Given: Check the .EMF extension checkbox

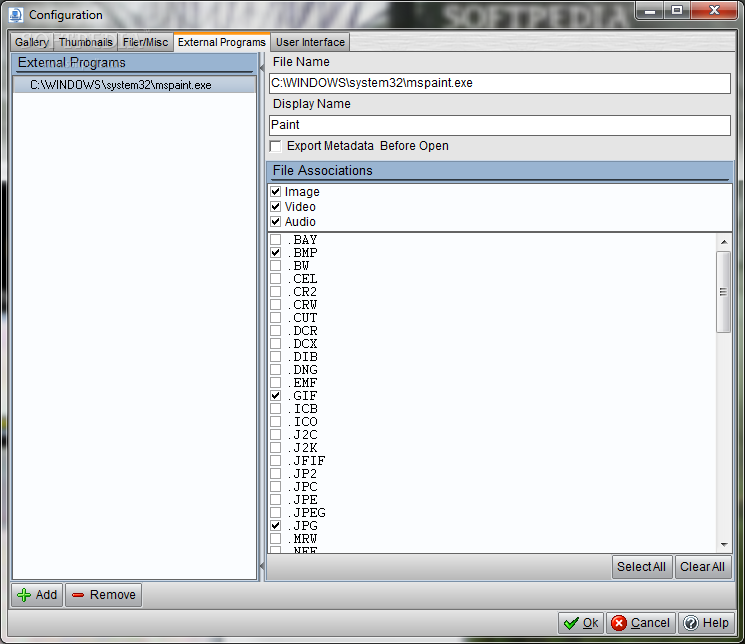Looking at the screenshot, I should pyautogui.click(x=276, y=382).
